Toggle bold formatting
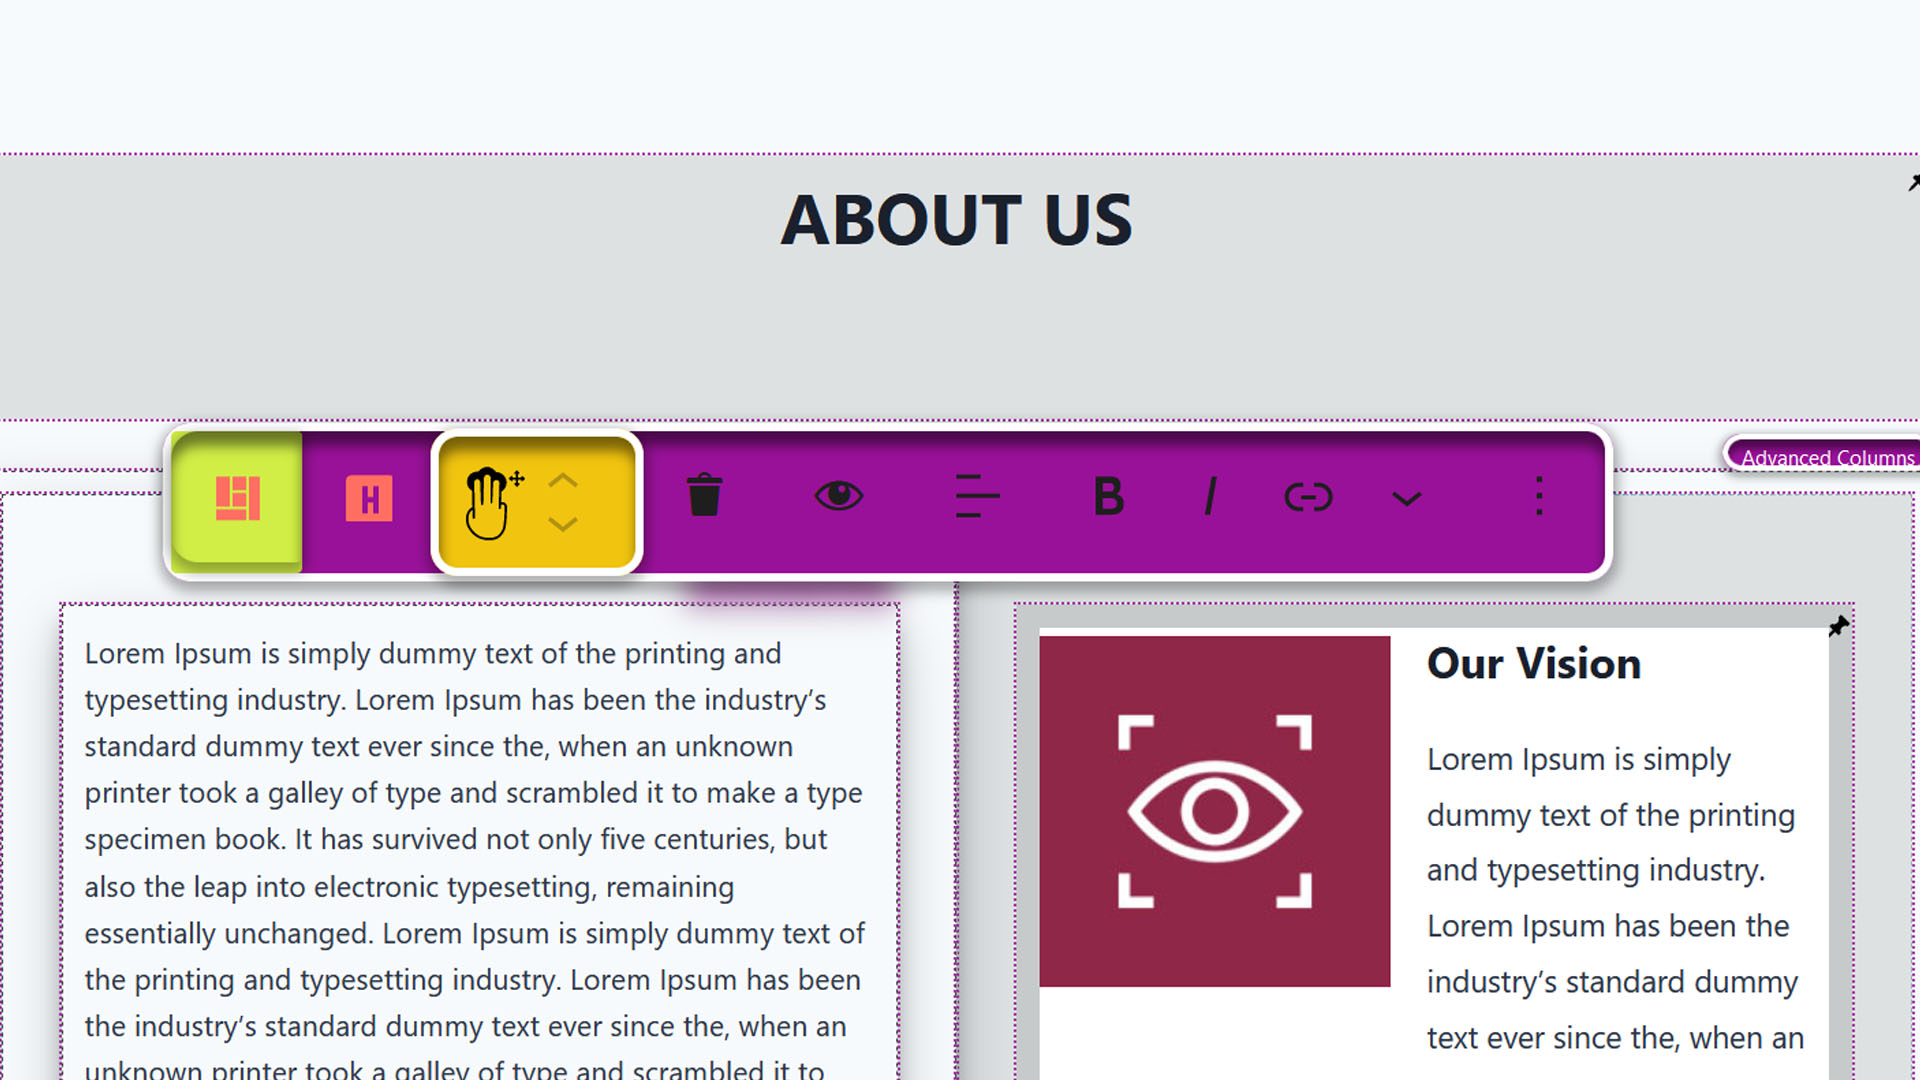 click(x=1108, y=496)
